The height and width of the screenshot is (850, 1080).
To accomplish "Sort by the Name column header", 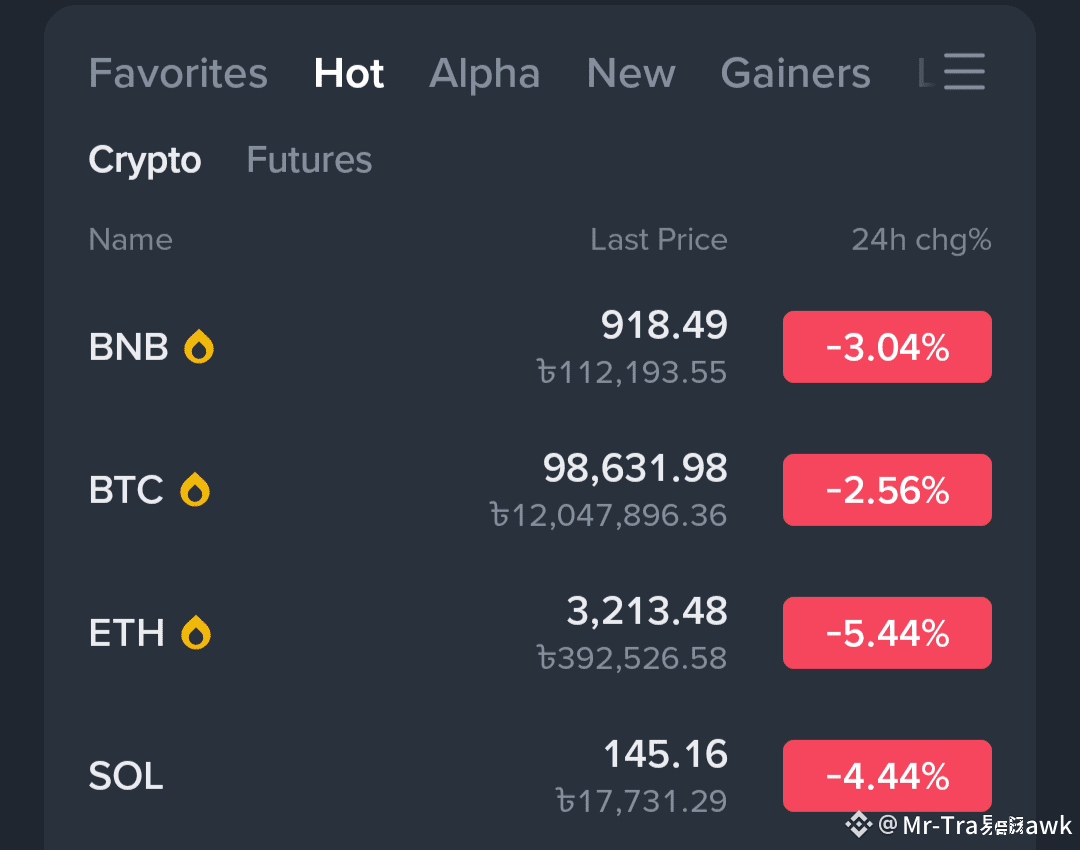I will tap(130, 240).
